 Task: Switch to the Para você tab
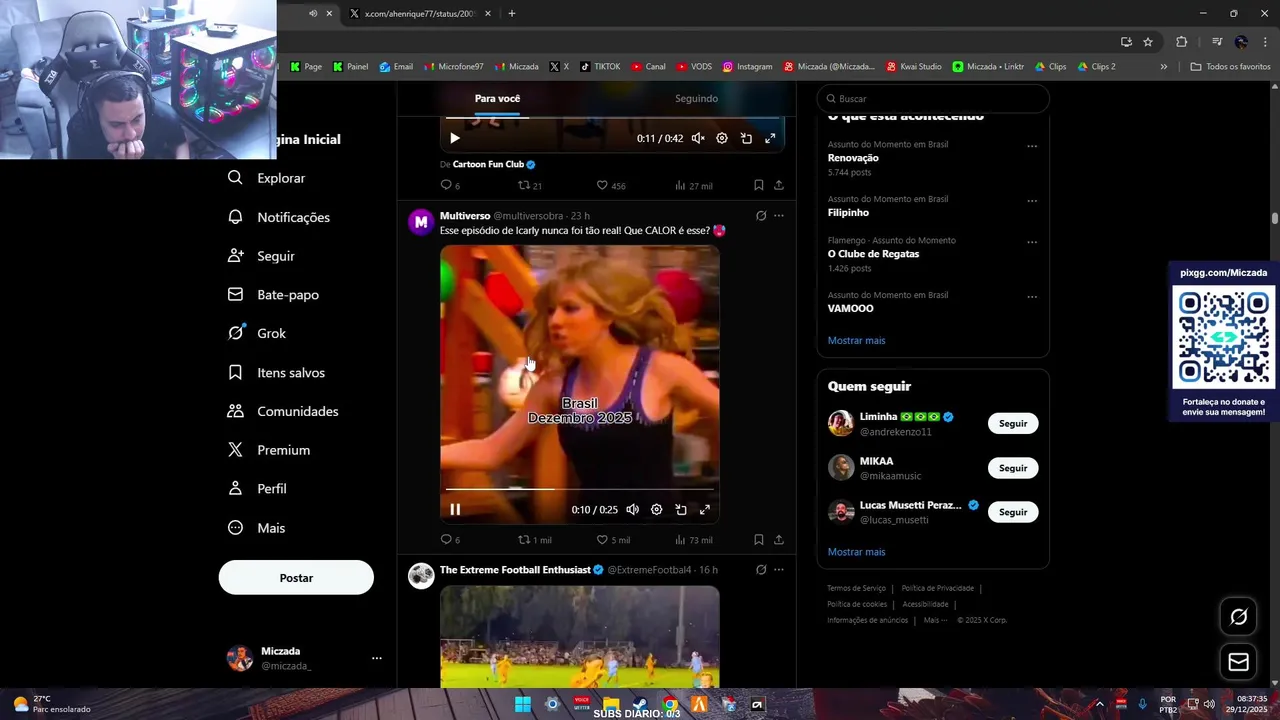point(497,99)
